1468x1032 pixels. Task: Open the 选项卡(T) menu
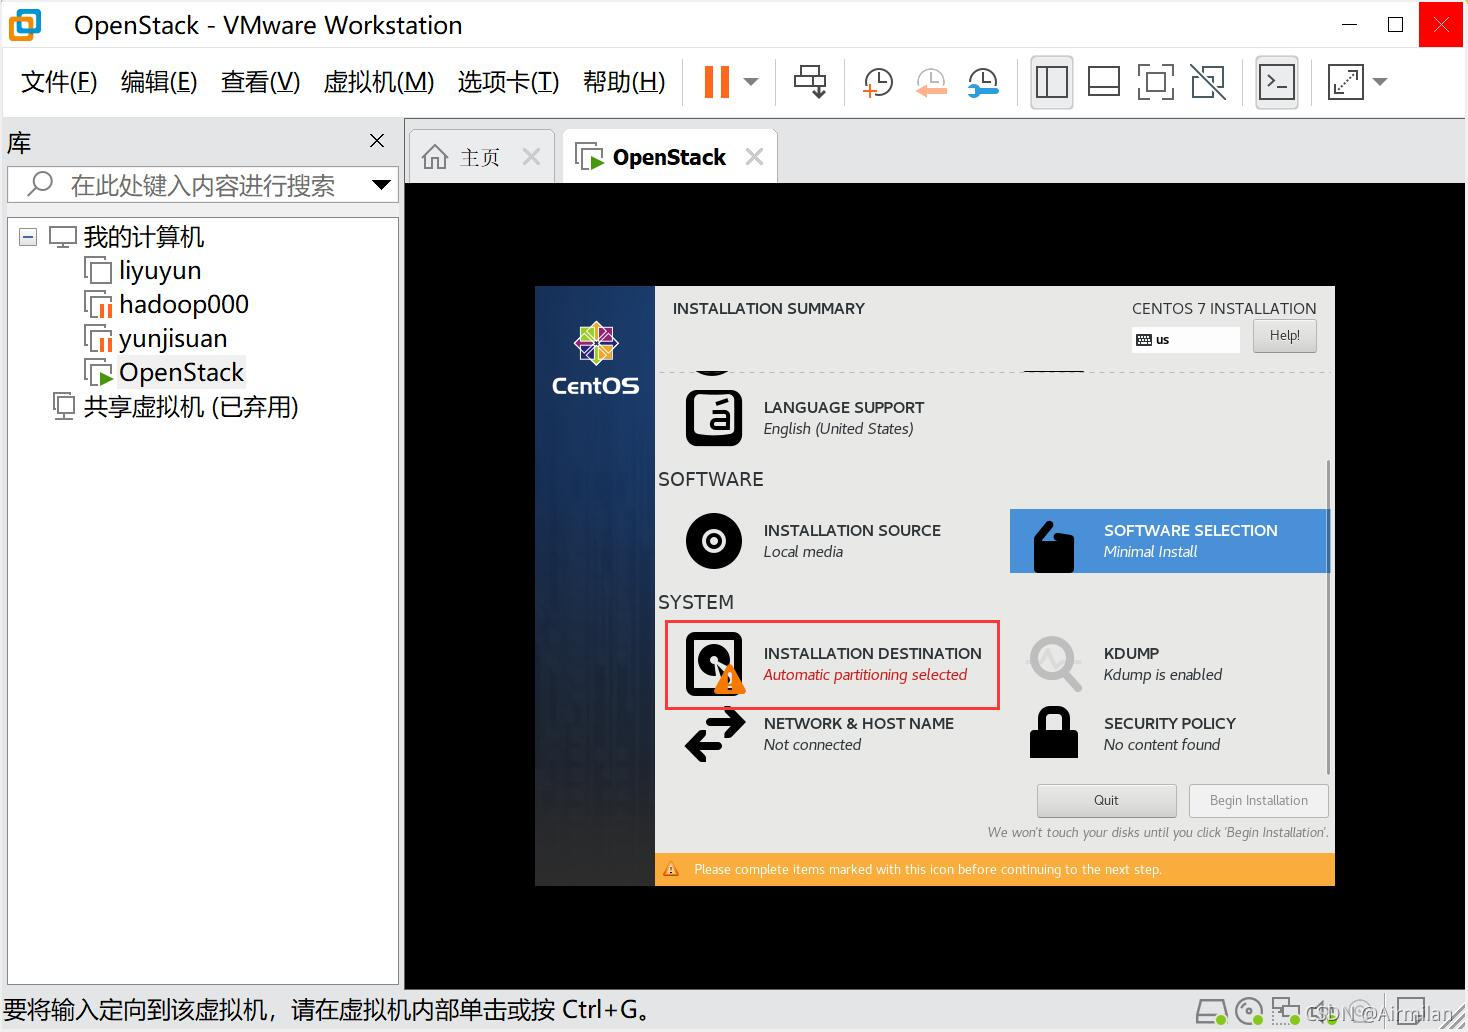(508, 82)
